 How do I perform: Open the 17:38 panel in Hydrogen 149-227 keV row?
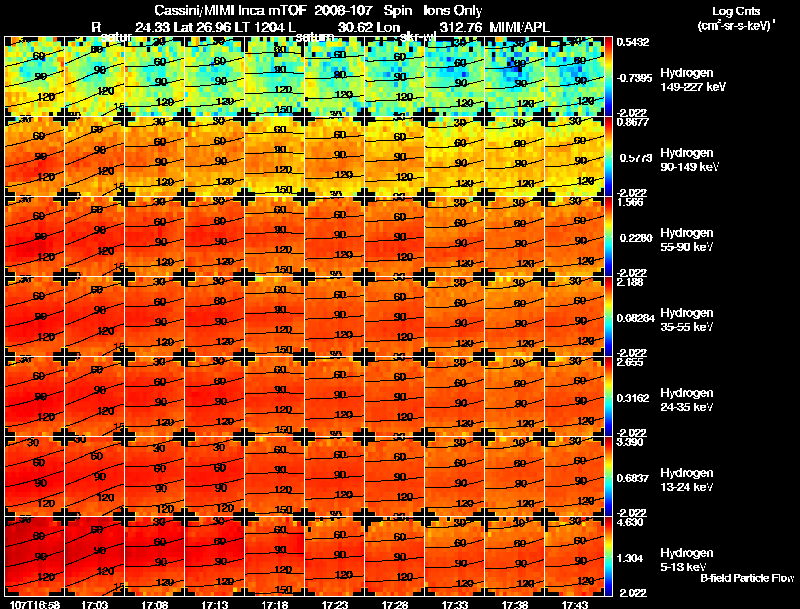tap(514, 77)
